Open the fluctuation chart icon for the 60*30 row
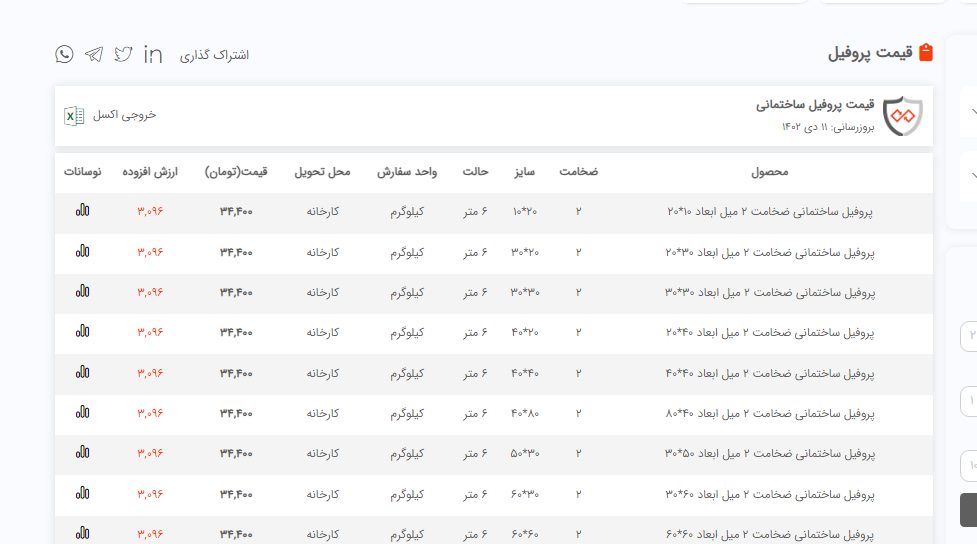This screenshot has width=977, height=544. [83, 493]
